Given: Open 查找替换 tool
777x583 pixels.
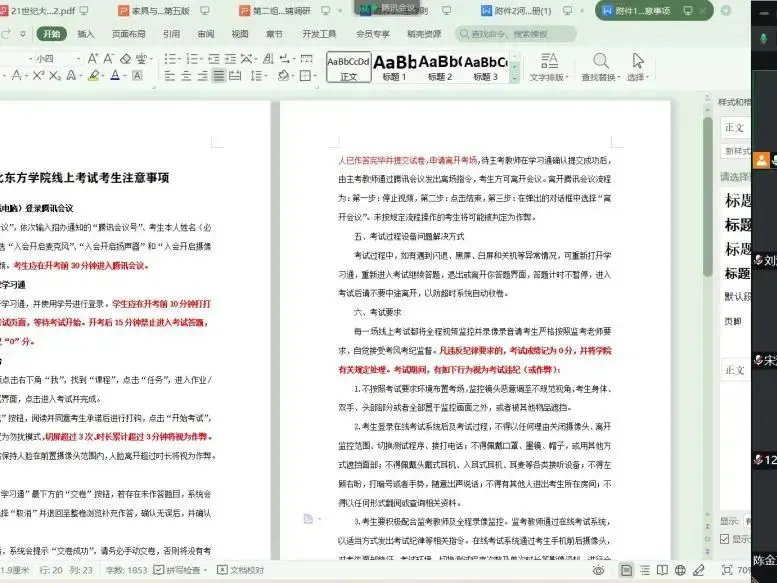Looking at the screenshot, I should click(x=601, y=67).
